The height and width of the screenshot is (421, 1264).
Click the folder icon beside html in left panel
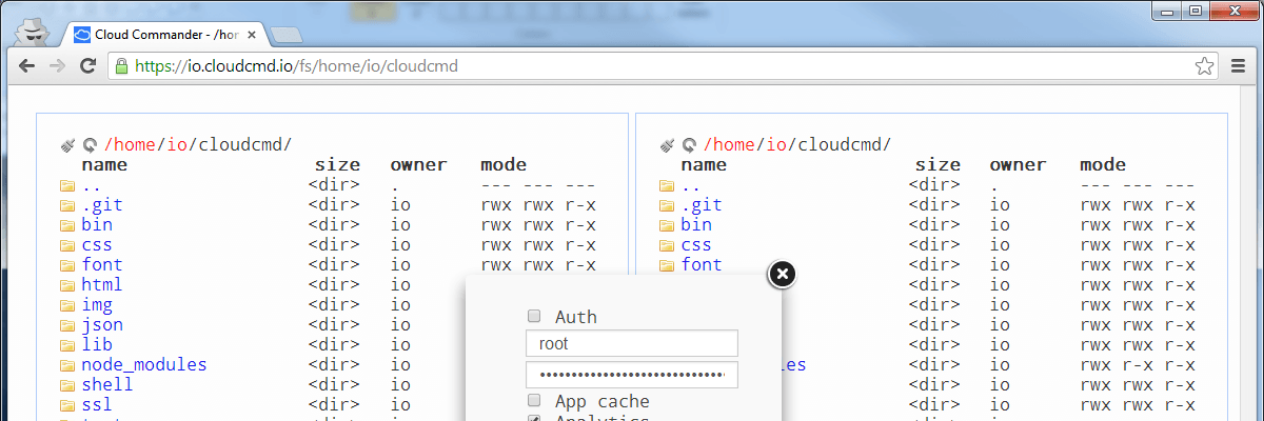pos(67,285)
